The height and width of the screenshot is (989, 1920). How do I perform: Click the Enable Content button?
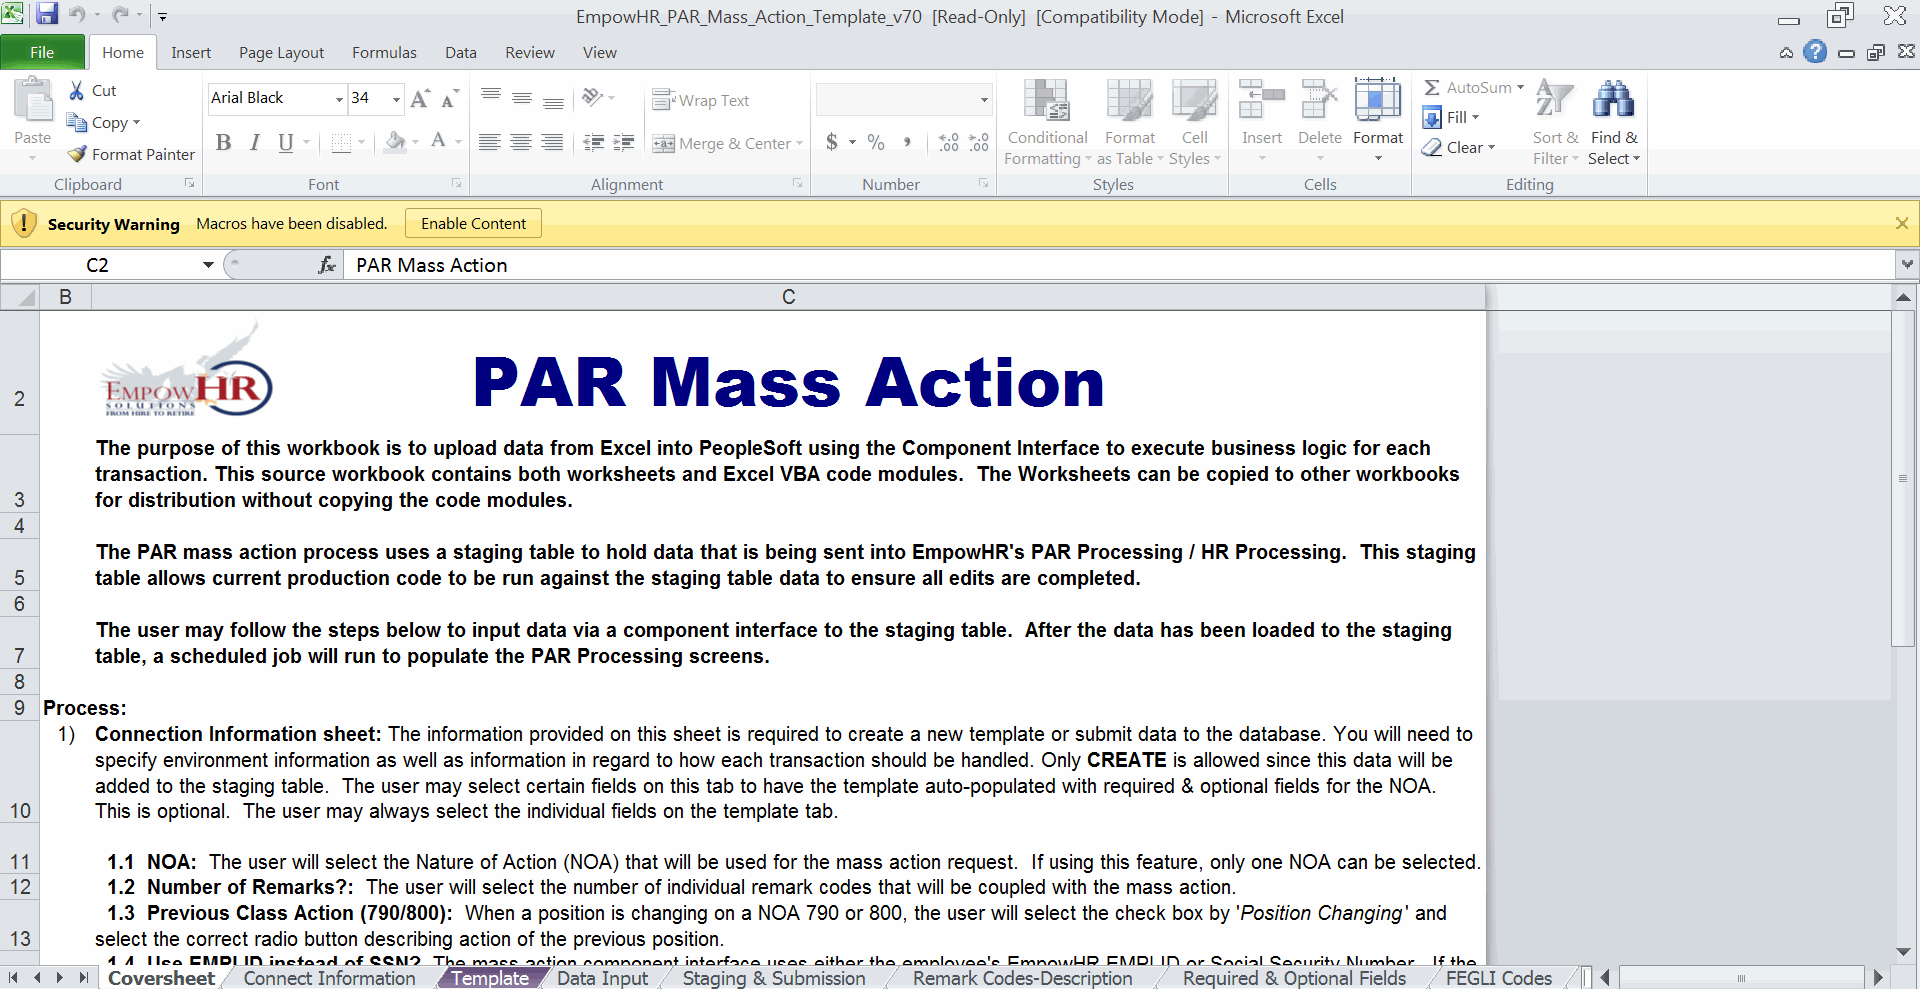473,223
